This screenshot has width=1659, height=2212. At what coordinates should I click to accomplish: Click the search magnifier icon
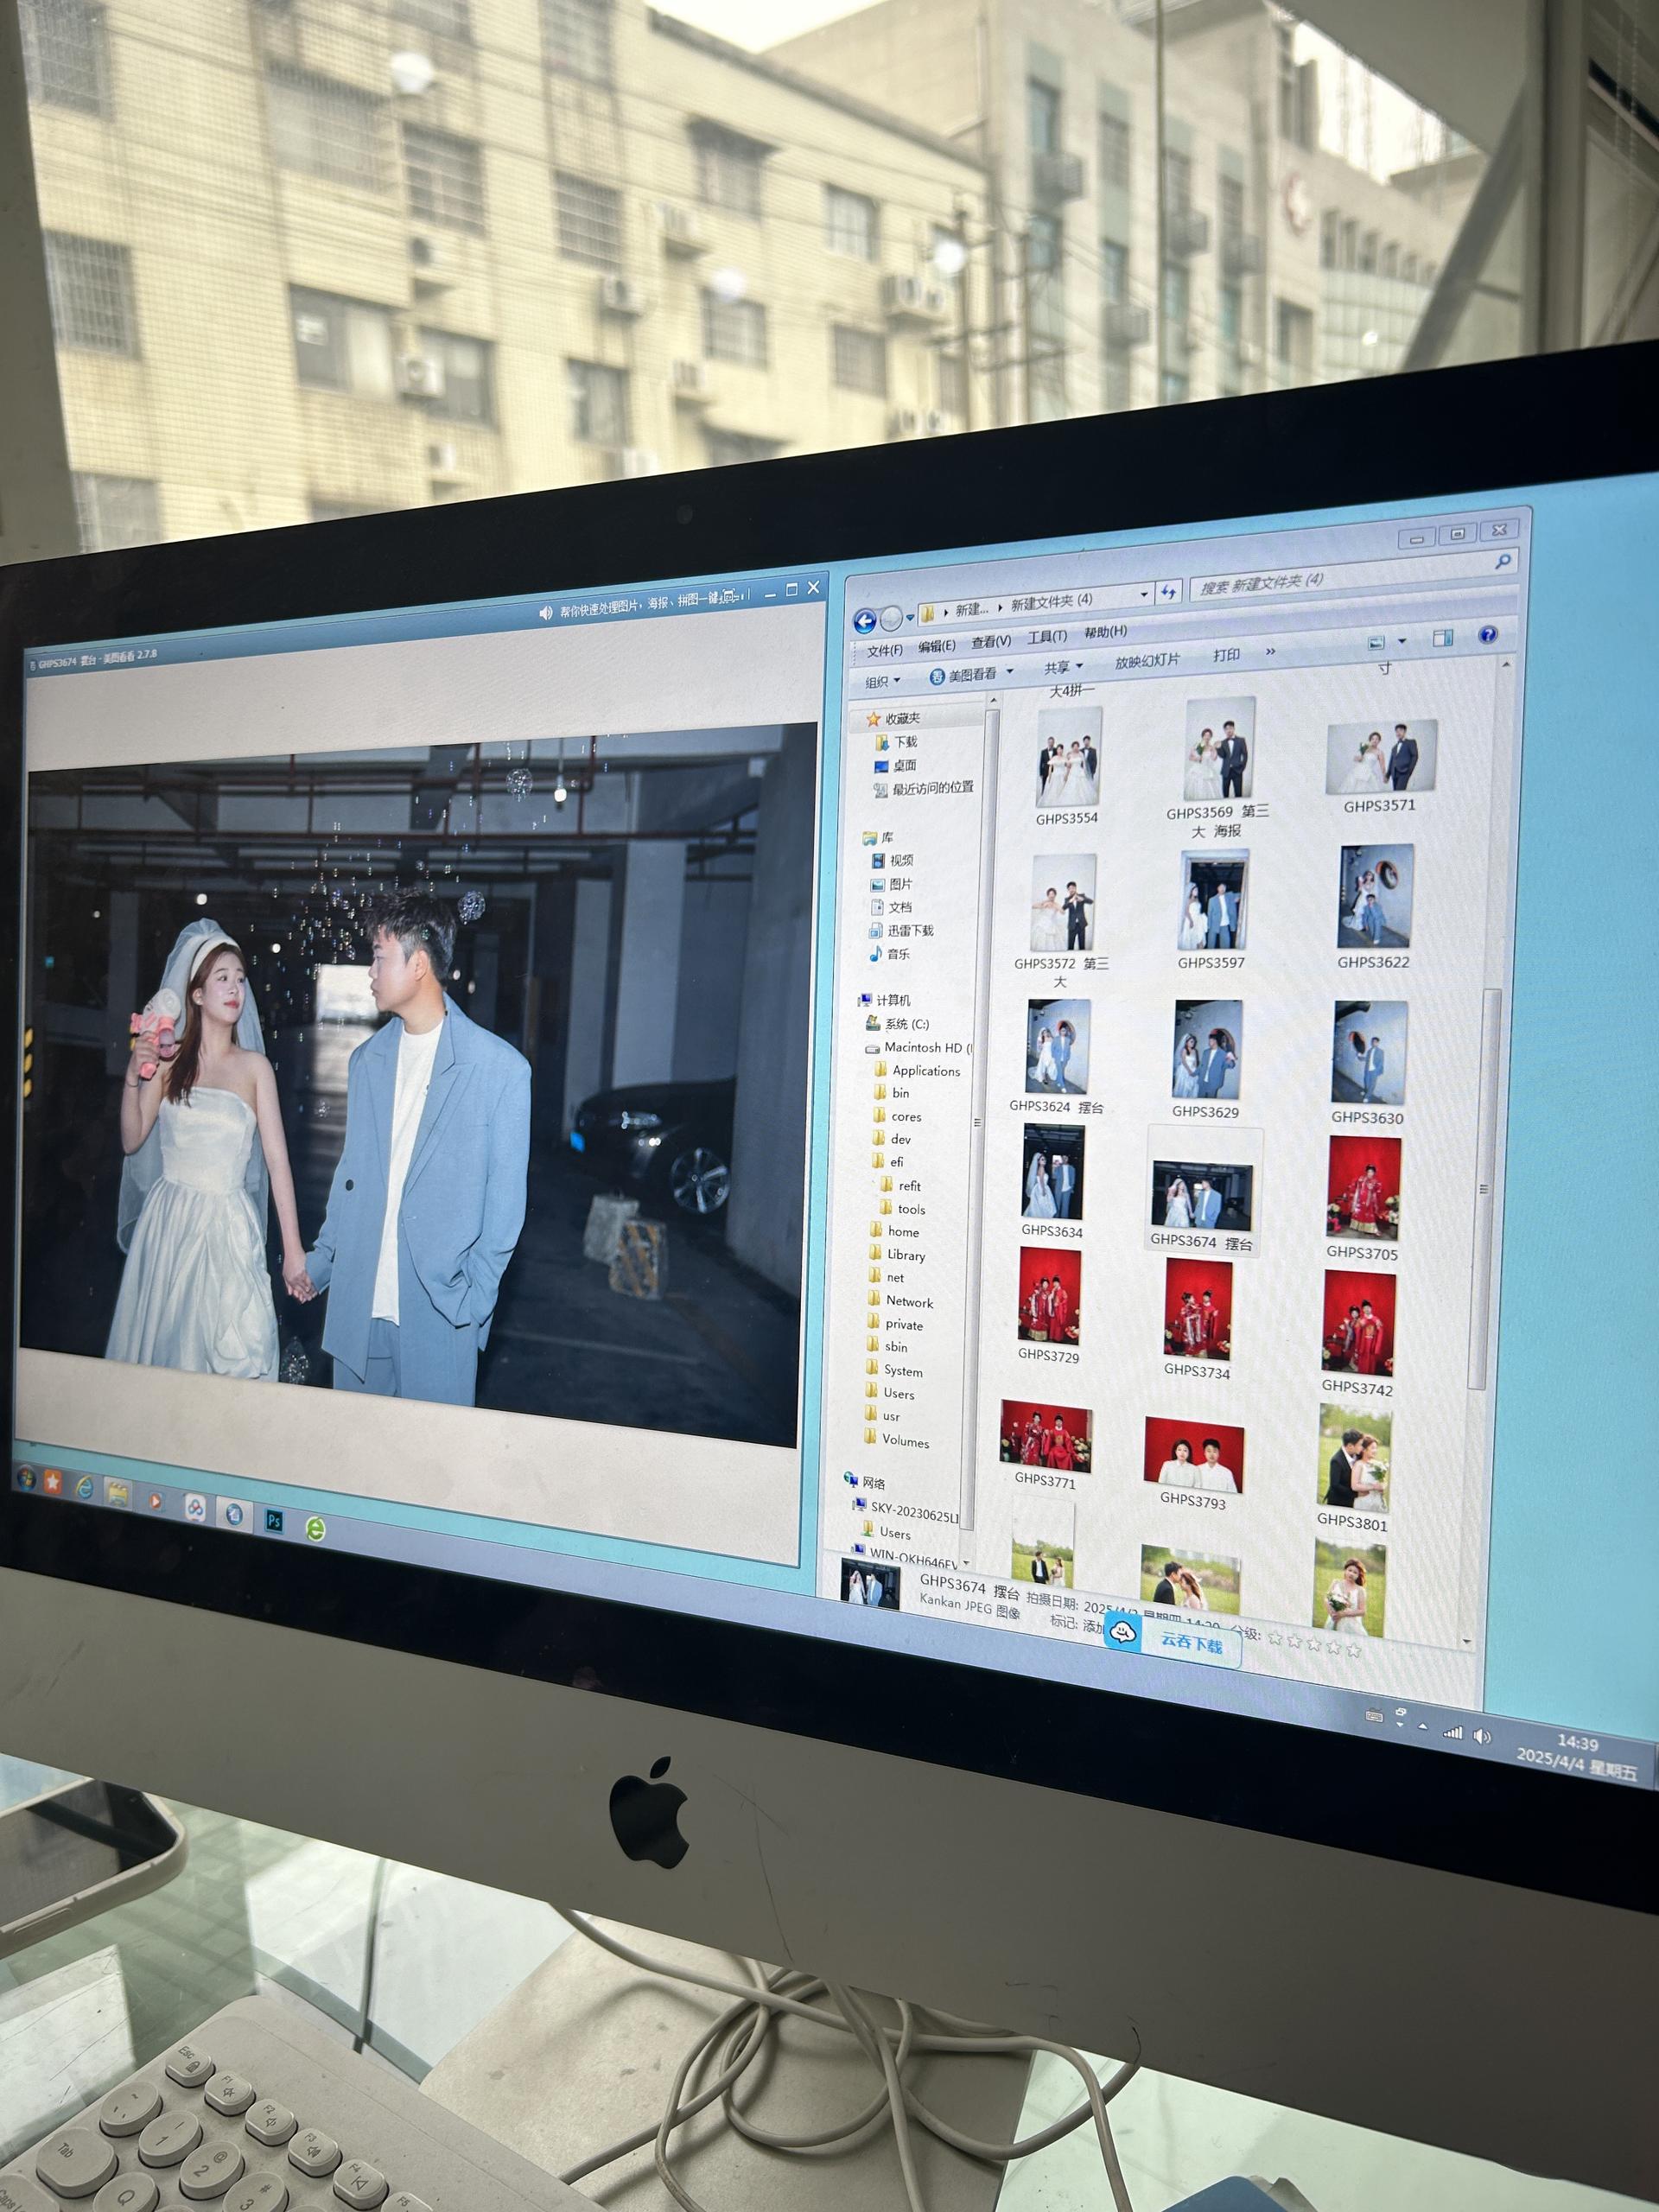1502,562
